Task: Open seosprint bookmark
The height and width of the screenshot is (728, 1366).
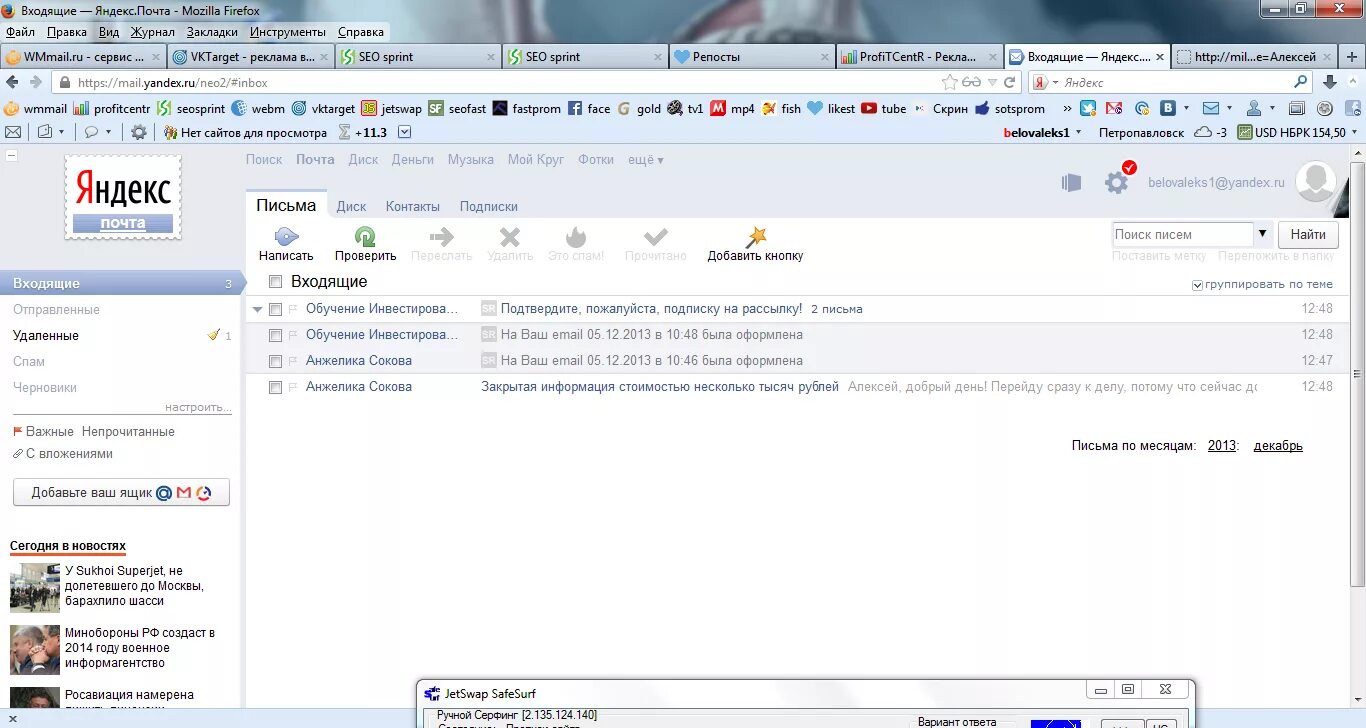Action: 191,109
